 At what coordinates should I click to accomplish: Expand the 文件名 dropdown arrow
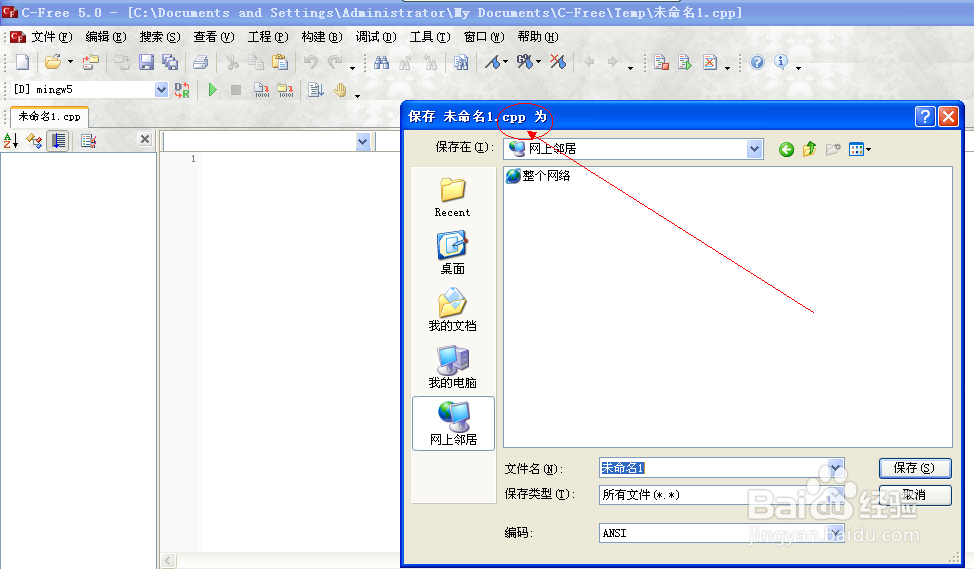[x=835, y=468]
